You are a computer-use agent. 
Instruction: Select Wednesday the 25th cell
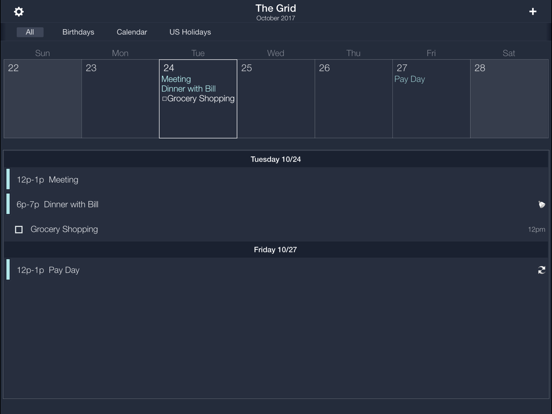(276, 99)
